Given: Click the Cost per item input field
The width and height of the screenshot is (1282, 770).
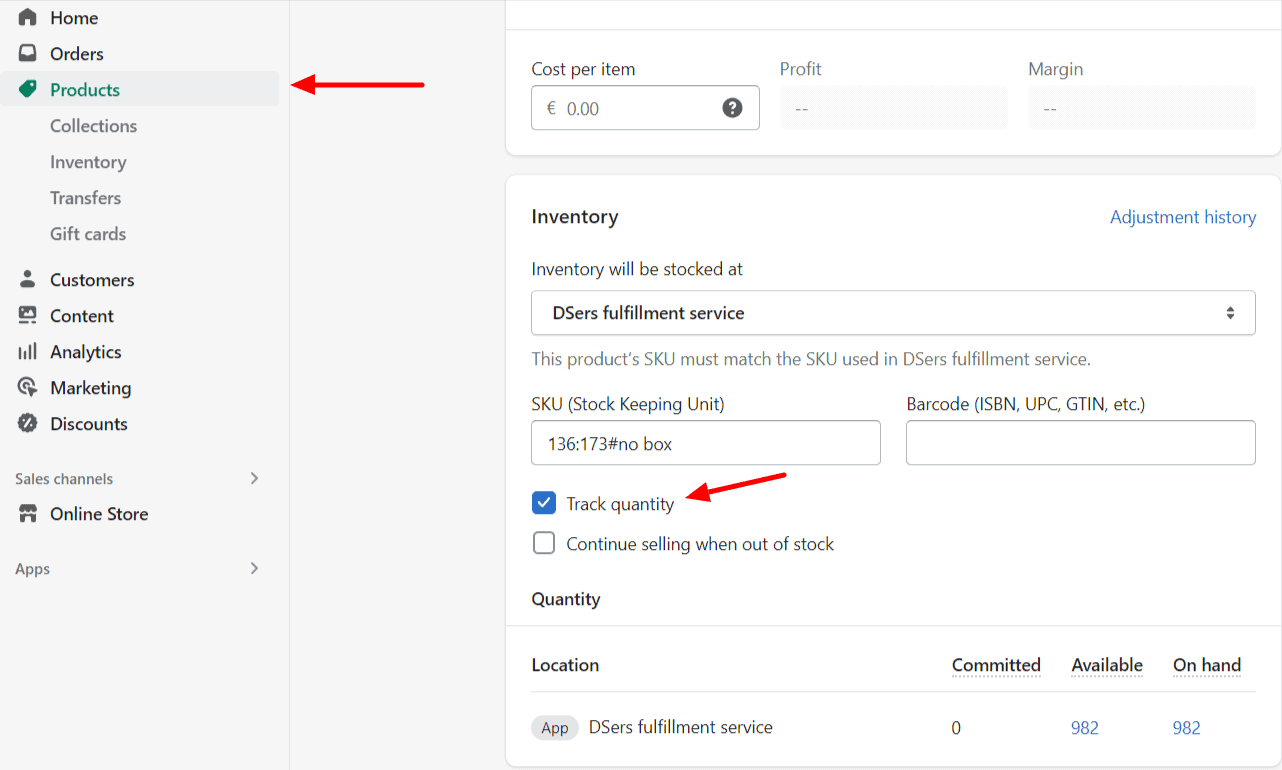Looking at the screenshot, I should (x=645, y=108).
